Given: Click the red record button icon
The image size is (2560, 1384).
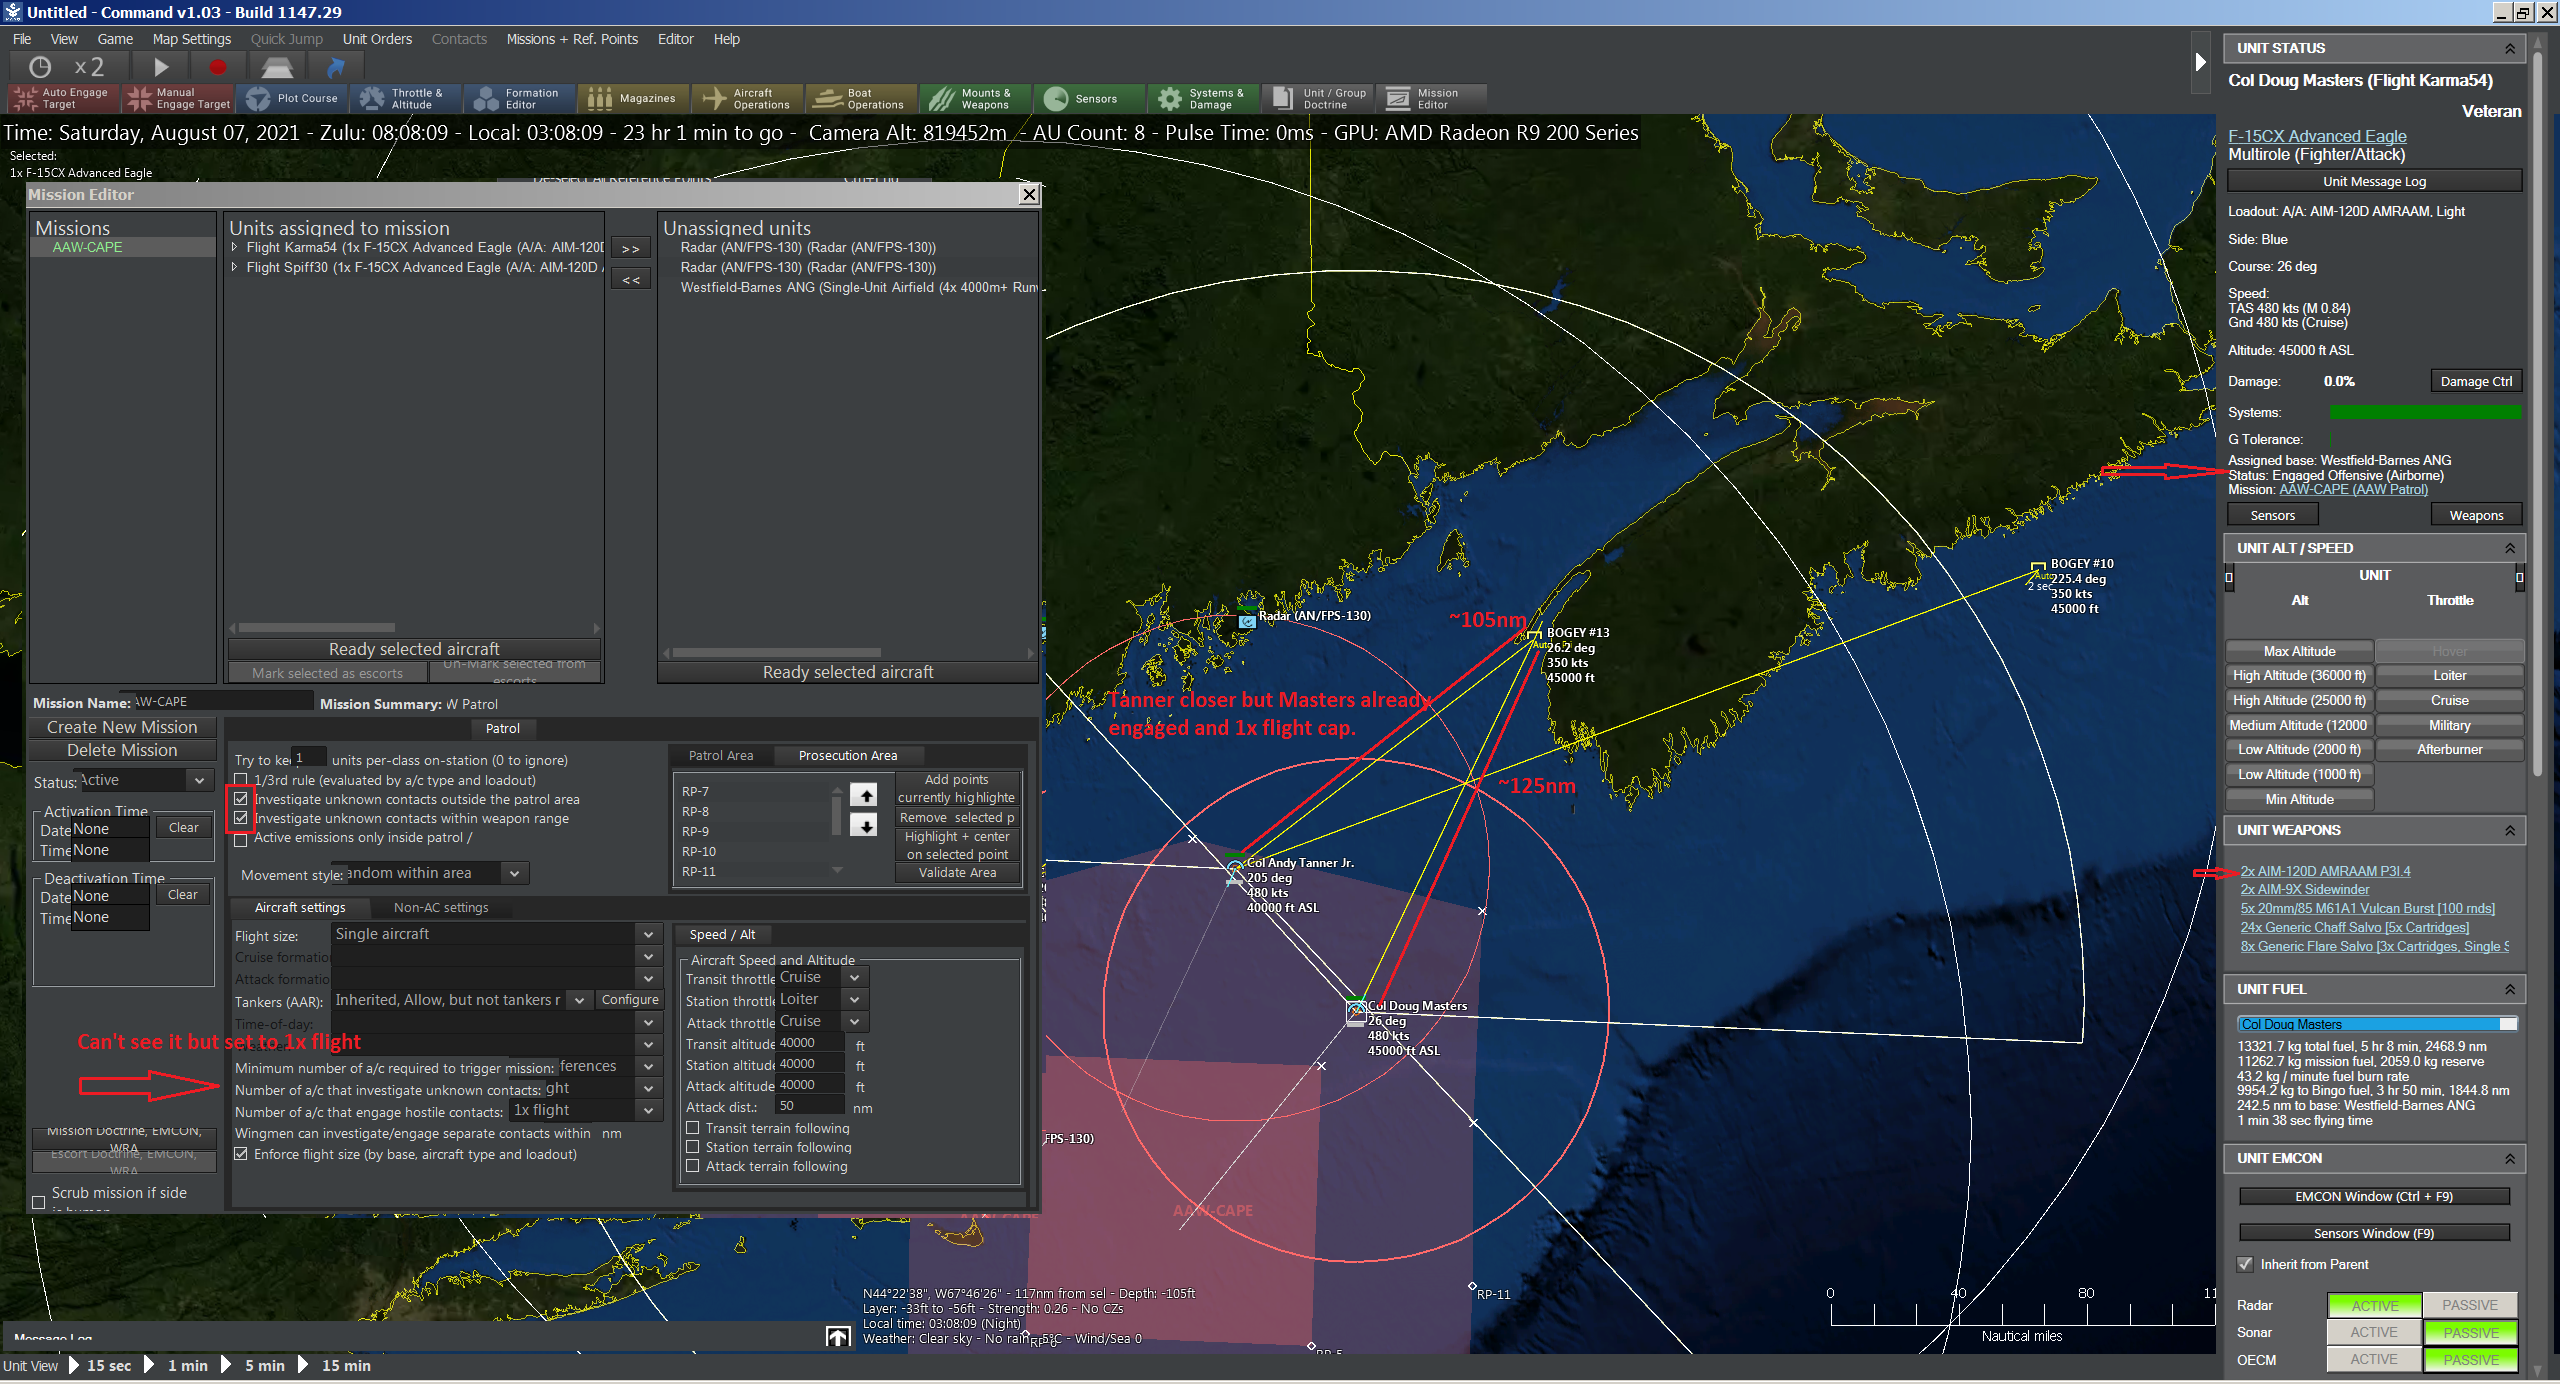Looking at the screenshot, I should point(217,67).
